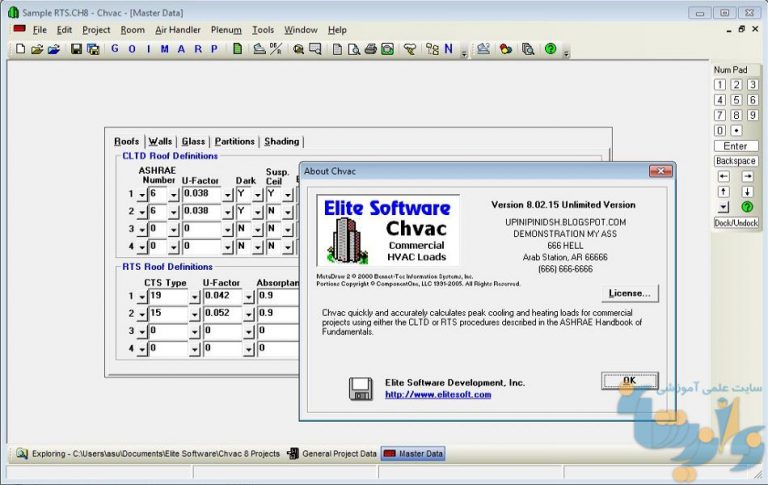Switch to the Shading tab
The width and height of the screenshot is (768, 485).
pyautogui.click(x=281, y=142)
